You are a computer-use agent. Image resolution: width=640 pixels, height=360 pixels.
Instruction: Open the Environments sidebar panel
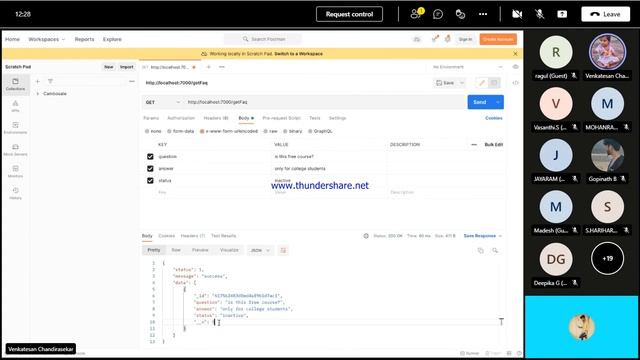pos(16,128)
